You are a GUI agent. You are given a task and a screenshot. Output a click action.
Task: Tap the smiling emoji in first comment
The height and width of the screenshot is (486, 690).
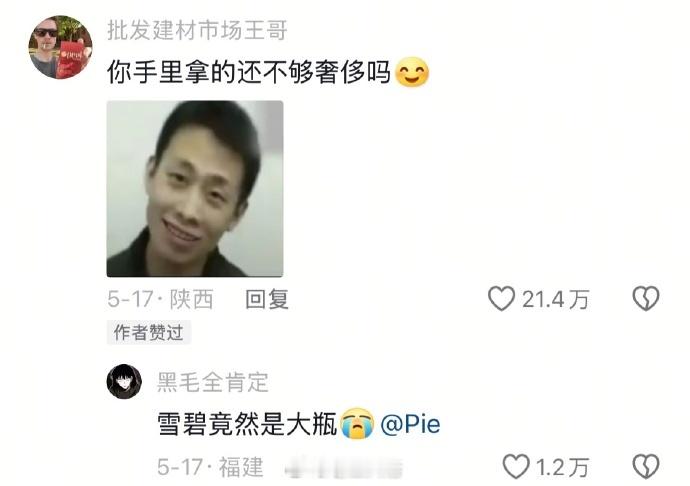[412, 72]
